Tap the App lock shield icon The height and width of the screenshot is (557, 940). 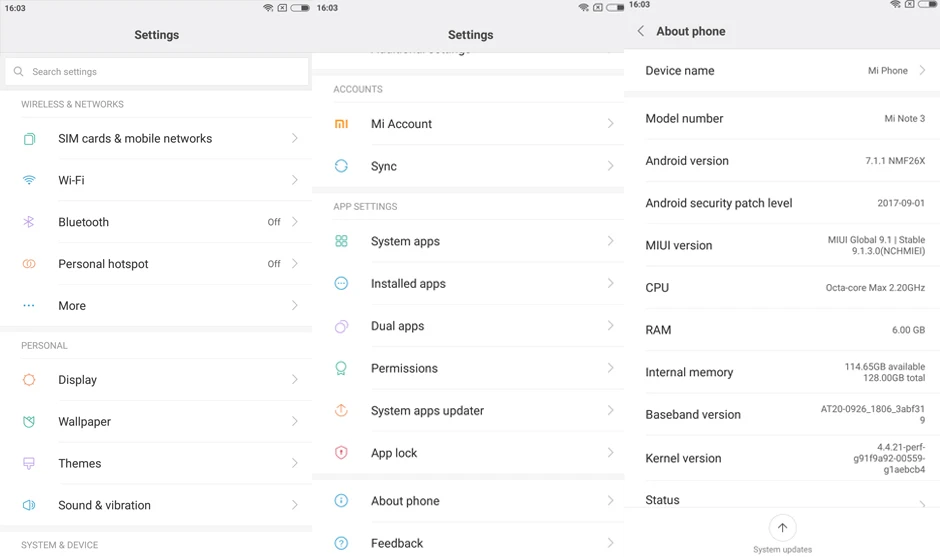(x=341, y=453)
